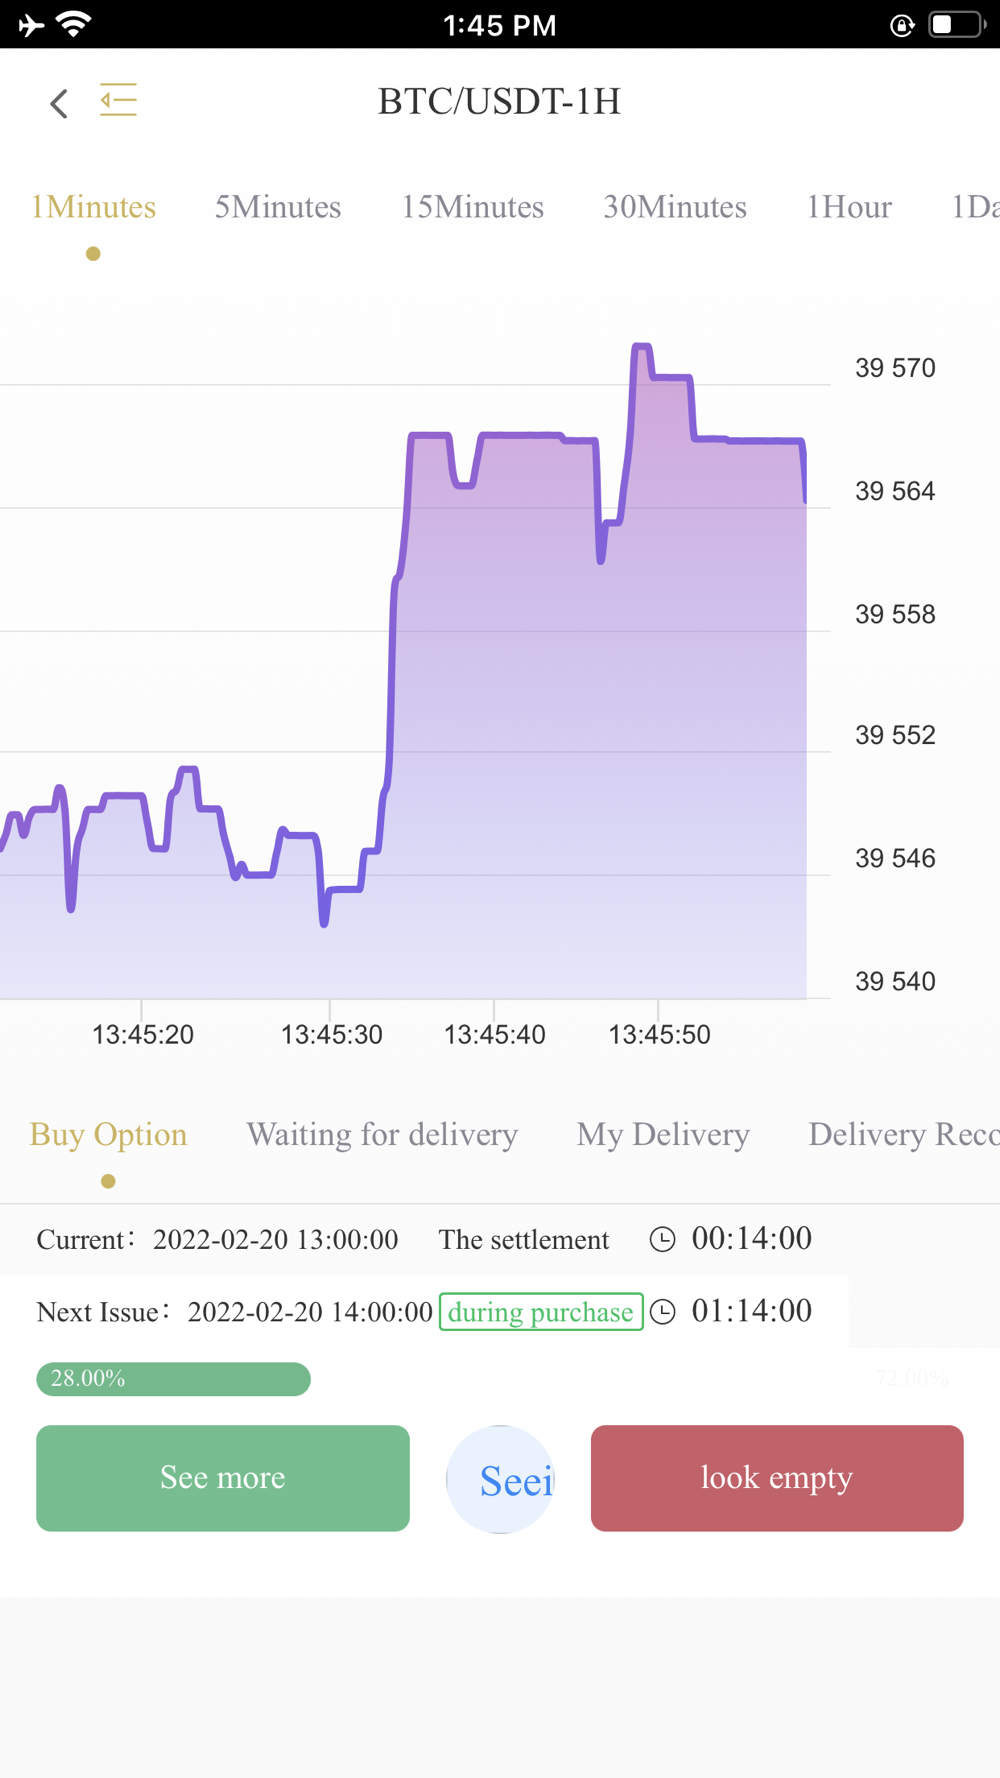Tap the Wi-Fi status icon
1000x1778 pixels.
pos(73,24)
